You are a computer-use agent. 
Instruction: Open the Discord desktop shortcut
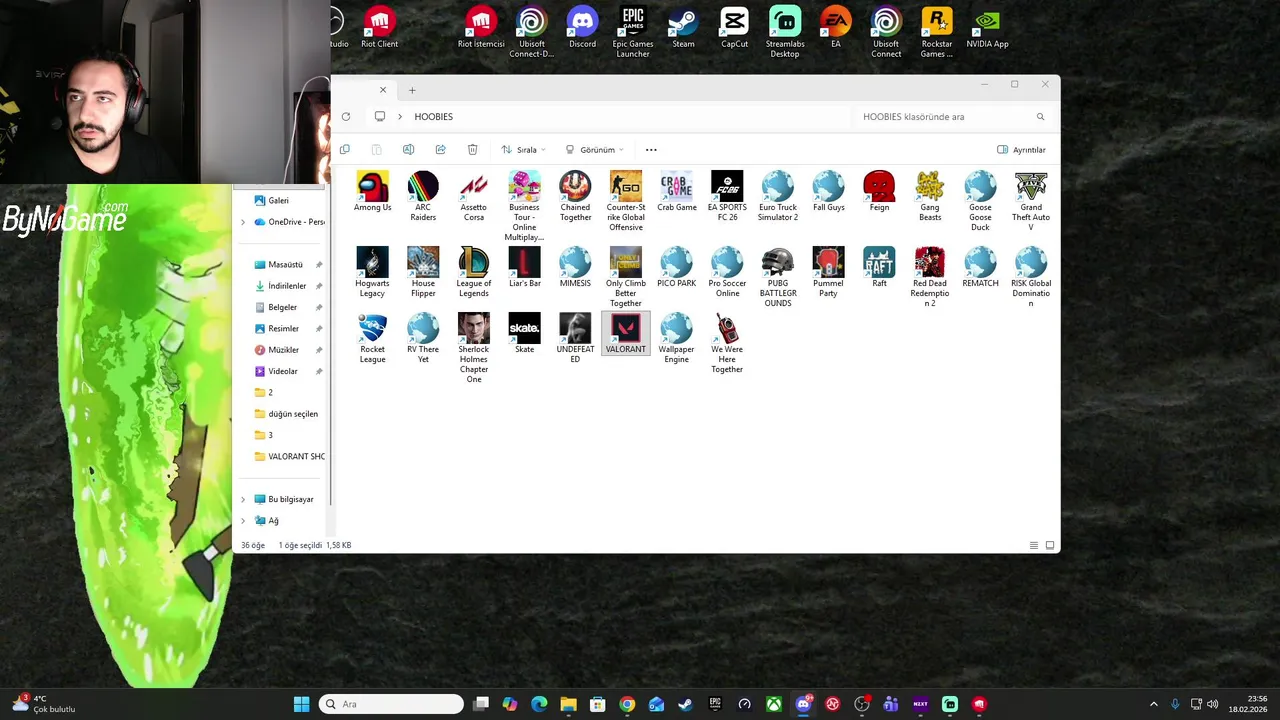pos(582,28)
